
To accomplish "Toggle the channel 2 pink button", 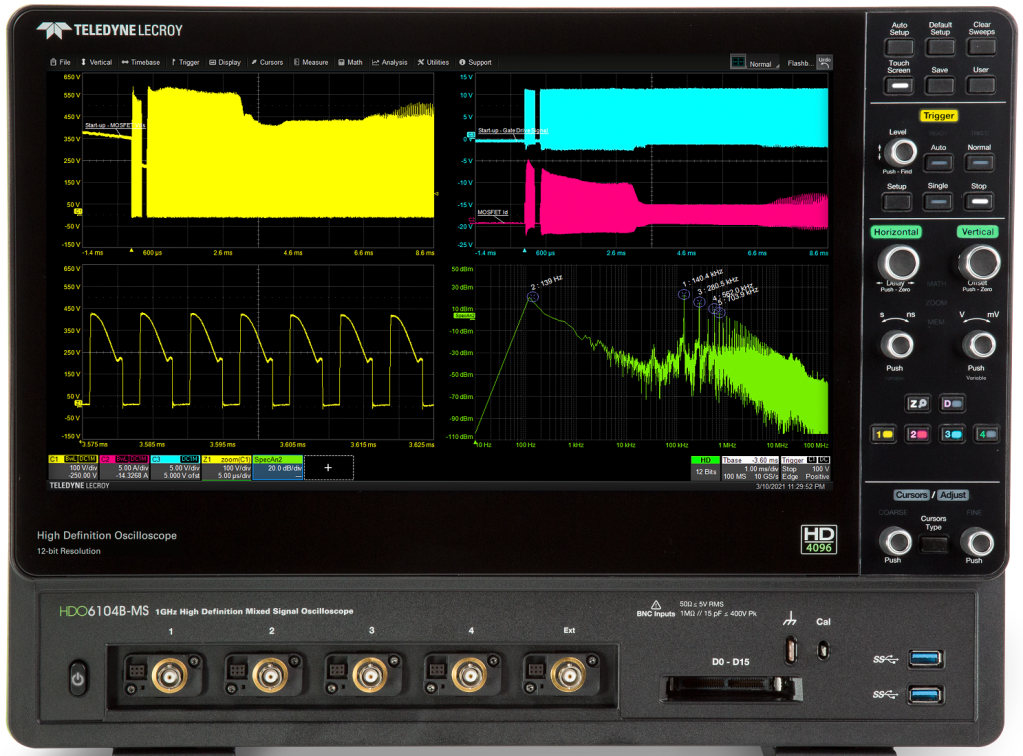I will (919, 434).
